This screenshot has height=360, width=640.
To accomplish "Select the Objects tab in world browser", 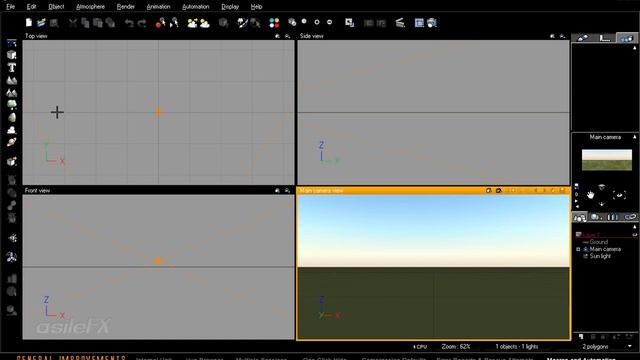I will pos(580,217).
